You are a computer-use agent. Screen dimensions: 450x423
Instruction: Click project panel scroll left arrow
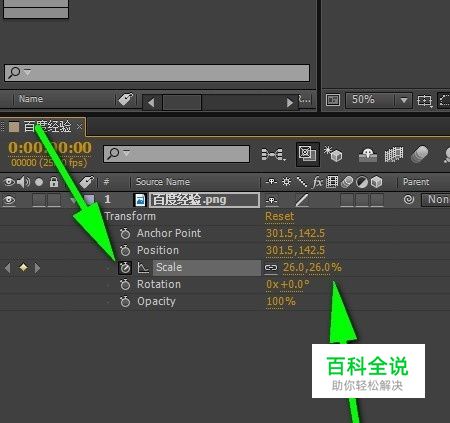(x=151, y=102)
